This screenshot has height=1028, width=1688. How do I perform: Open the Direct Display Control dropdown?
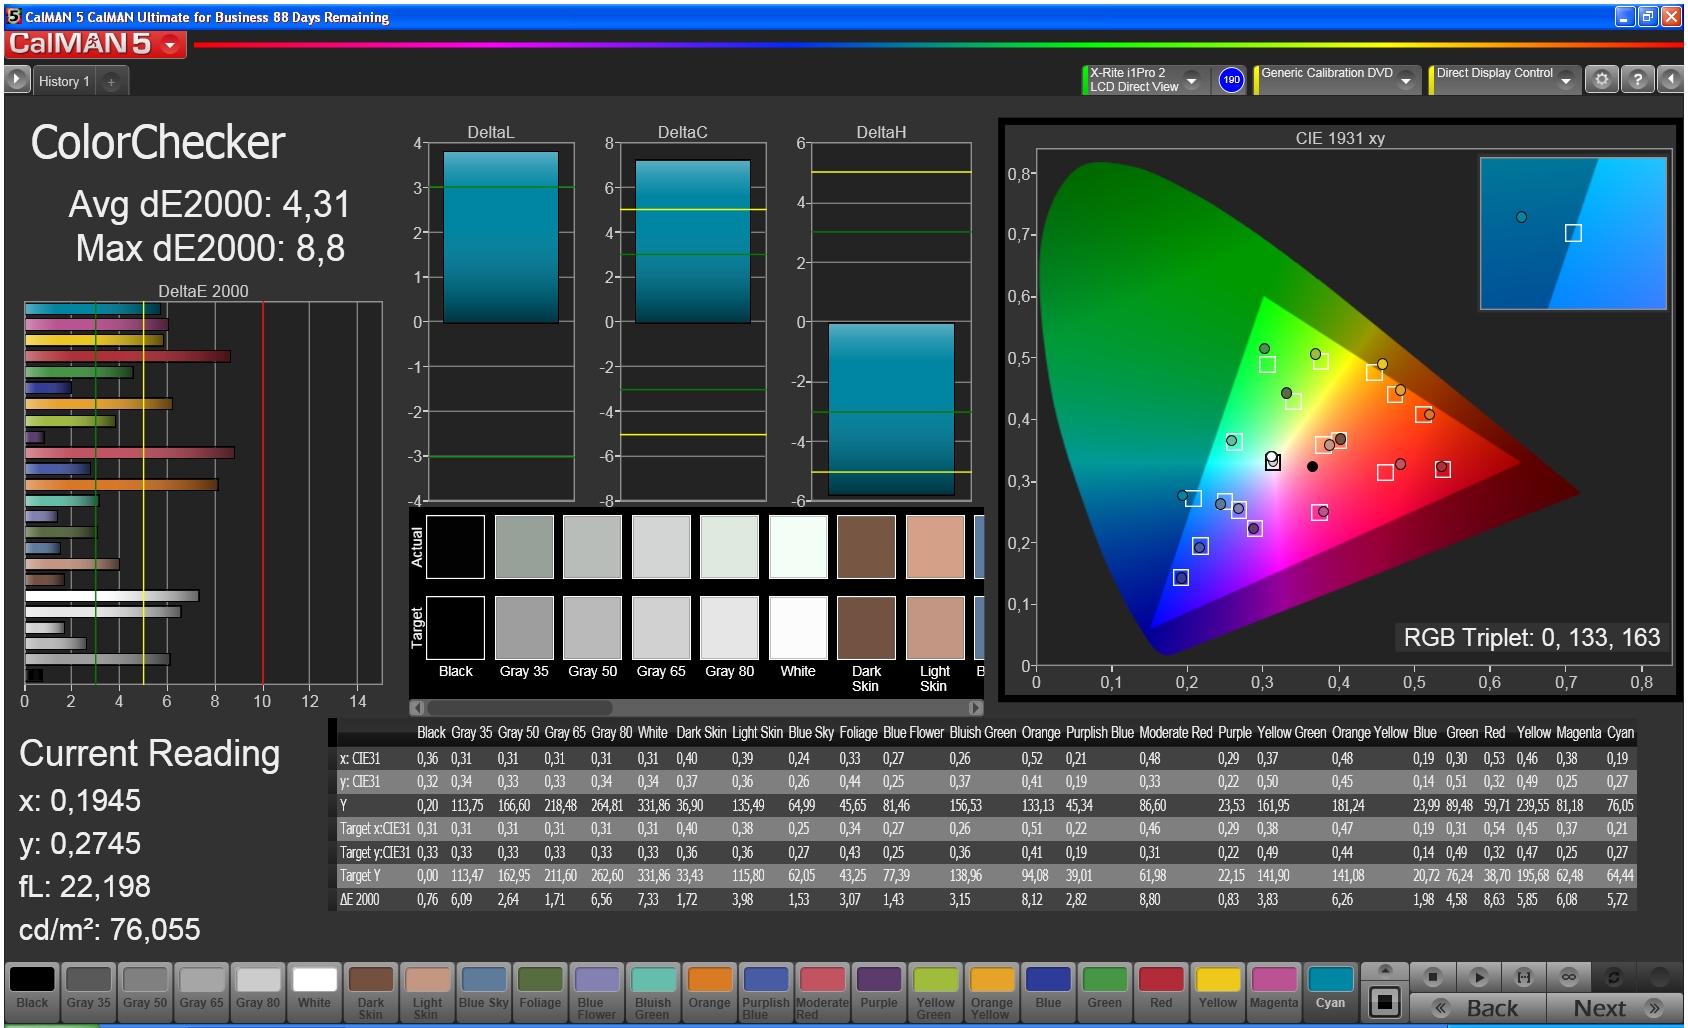point(1565,80)
